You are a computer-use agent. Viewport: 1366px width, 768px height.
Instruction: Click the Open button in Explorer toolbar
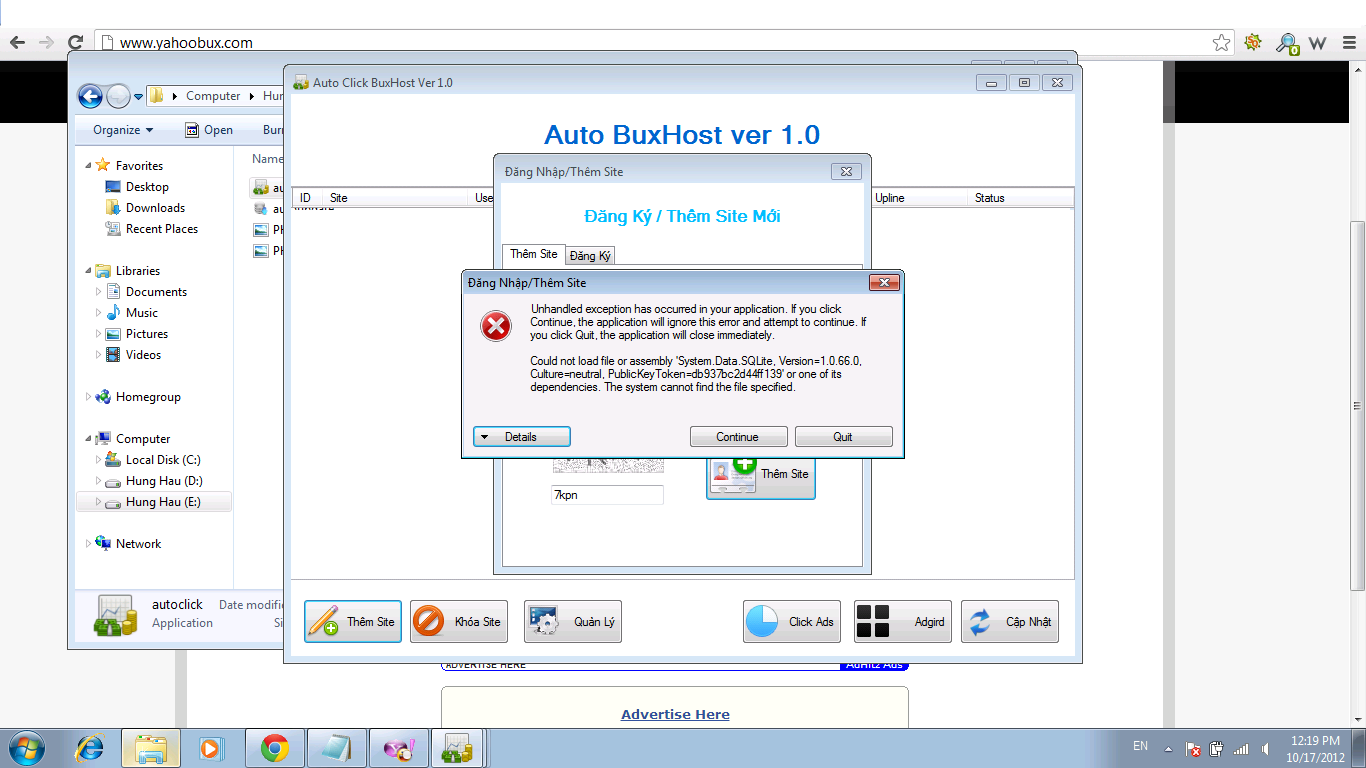point(209,130)
